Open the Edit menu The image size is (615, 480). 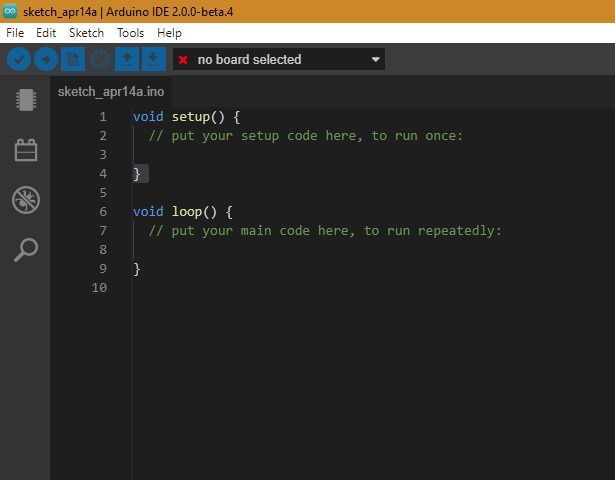[x=46, y=33]
